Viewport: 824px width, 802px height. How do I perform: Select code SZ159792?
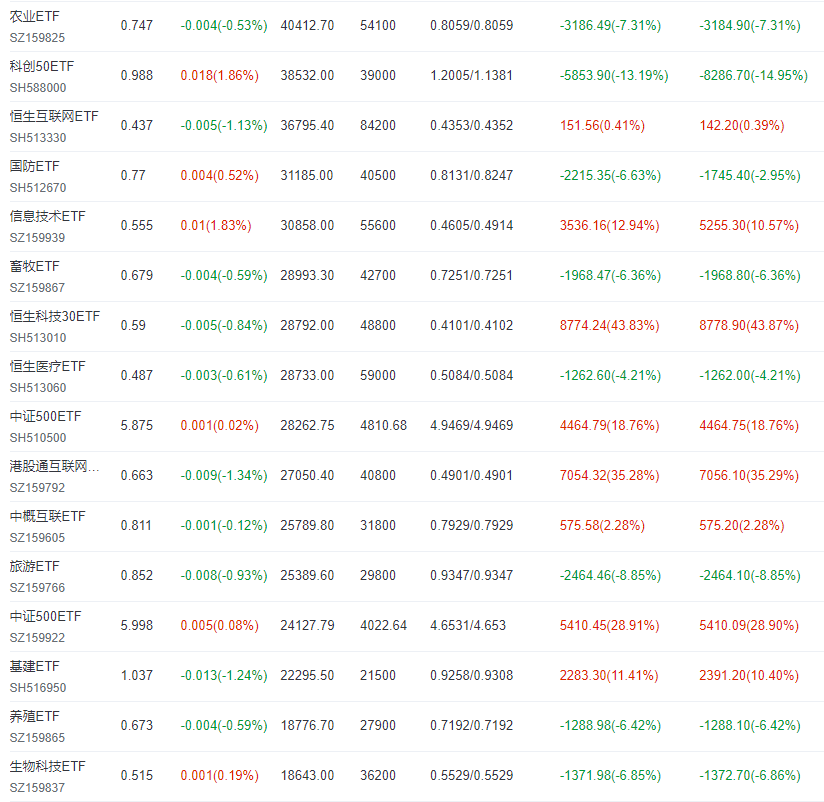pyautogui.click(x=37, y=488)
